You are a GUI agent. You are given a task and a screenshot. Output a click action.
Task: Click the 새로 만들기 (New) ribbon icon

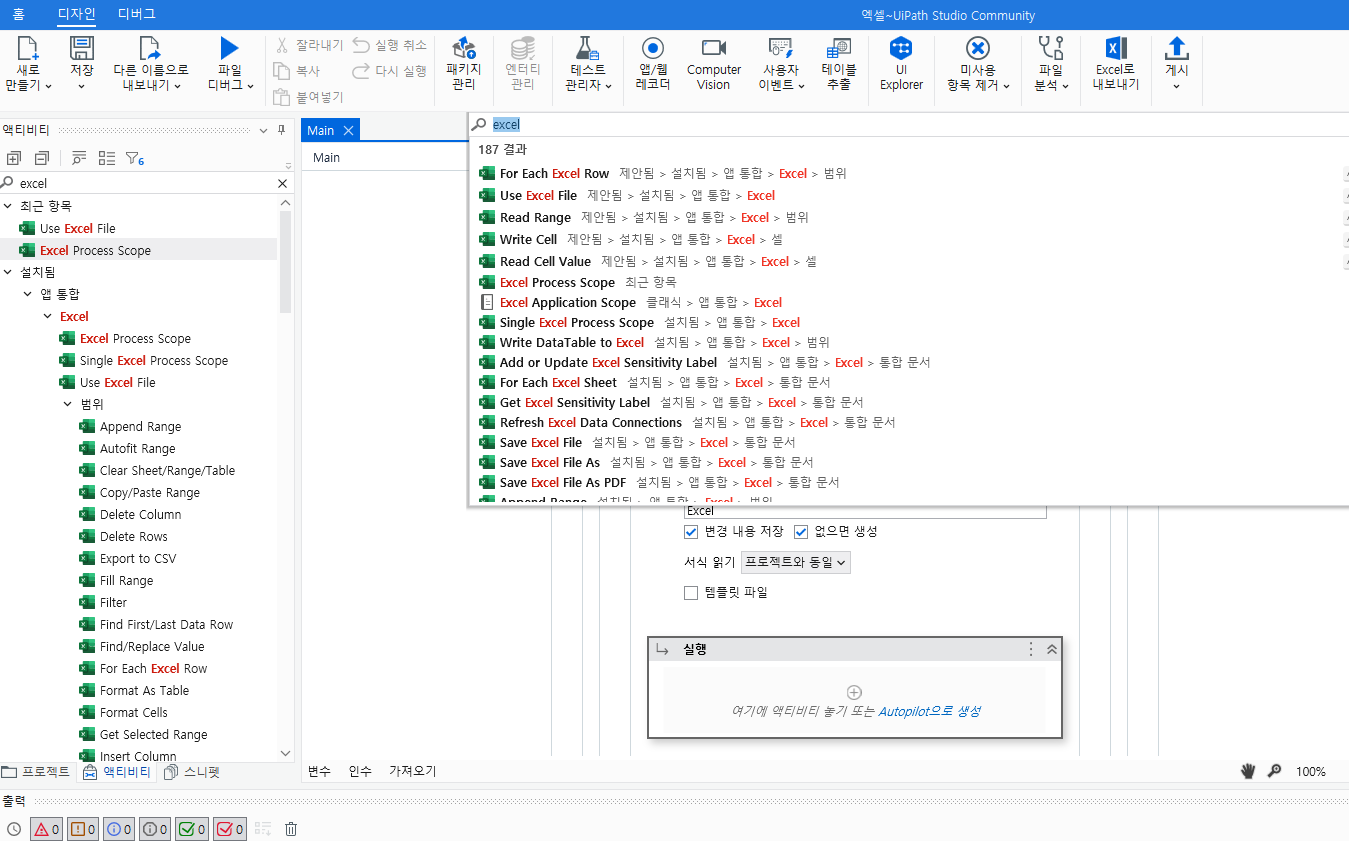(28, 48)
